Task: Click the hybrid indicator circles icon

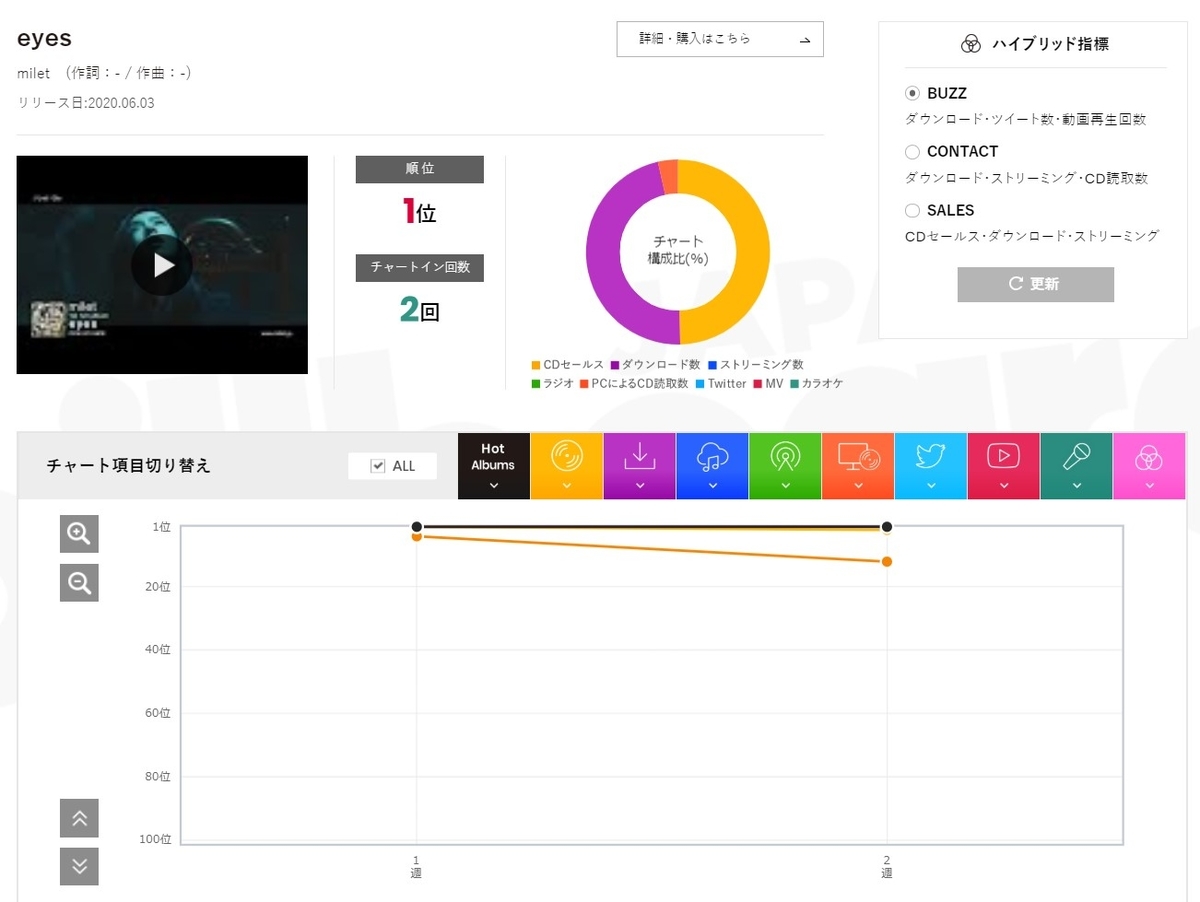Action: click(970, 44)
